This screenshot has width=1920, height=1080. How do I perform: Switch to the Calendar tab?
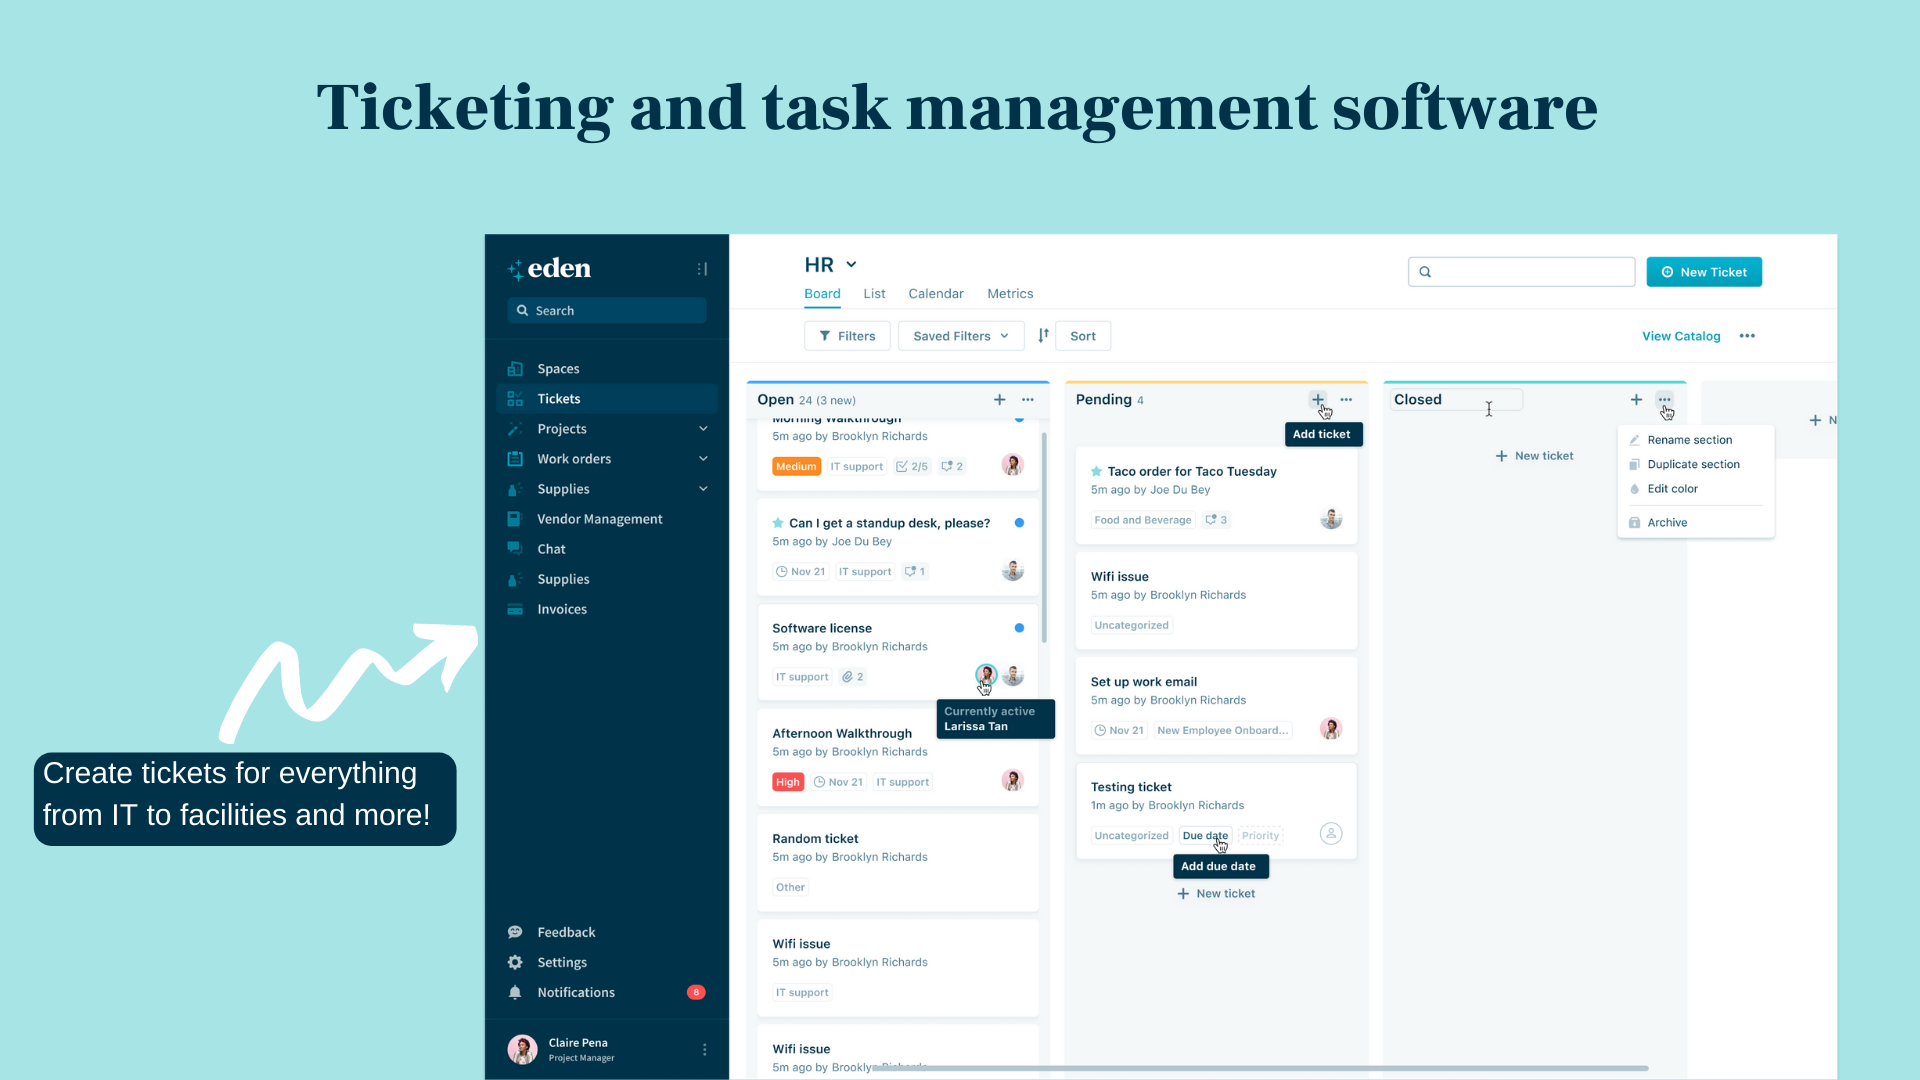coord(935,293)
